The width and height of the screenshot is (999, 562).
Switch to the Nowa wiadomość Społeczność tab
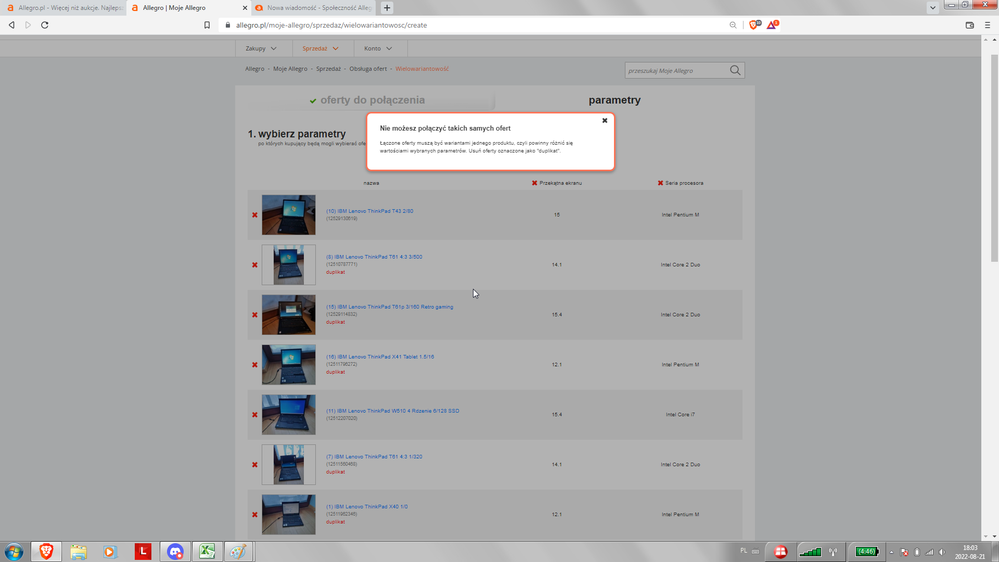(x=314, y=8)
